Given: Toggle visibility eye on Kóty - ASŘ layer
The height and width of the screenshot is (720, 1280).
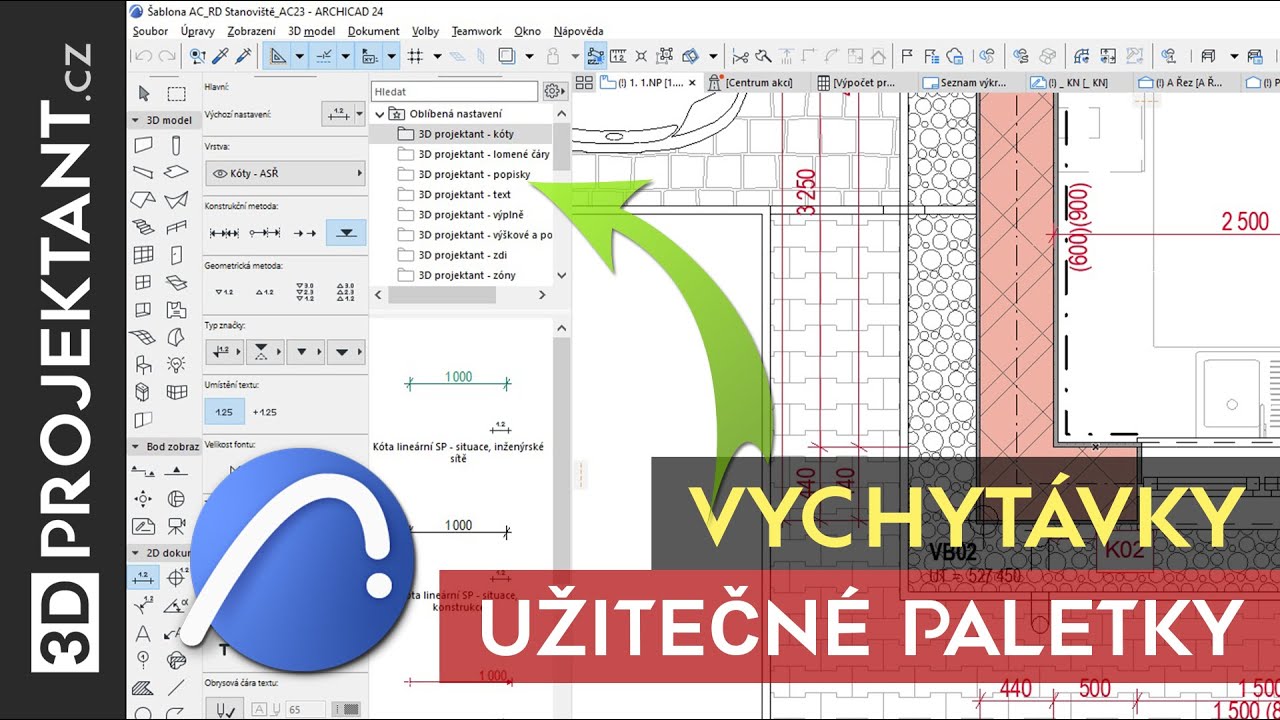Looking at the screenshot, I should pos(220,174).
